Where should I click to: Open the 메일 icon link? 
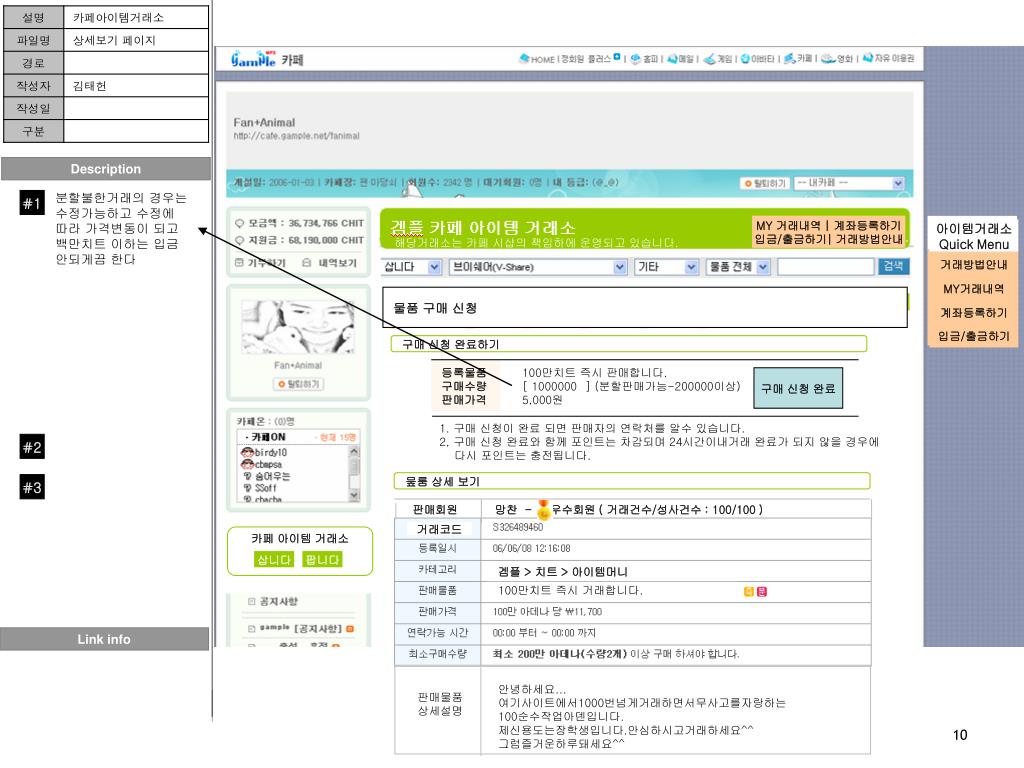click(680, 59)
